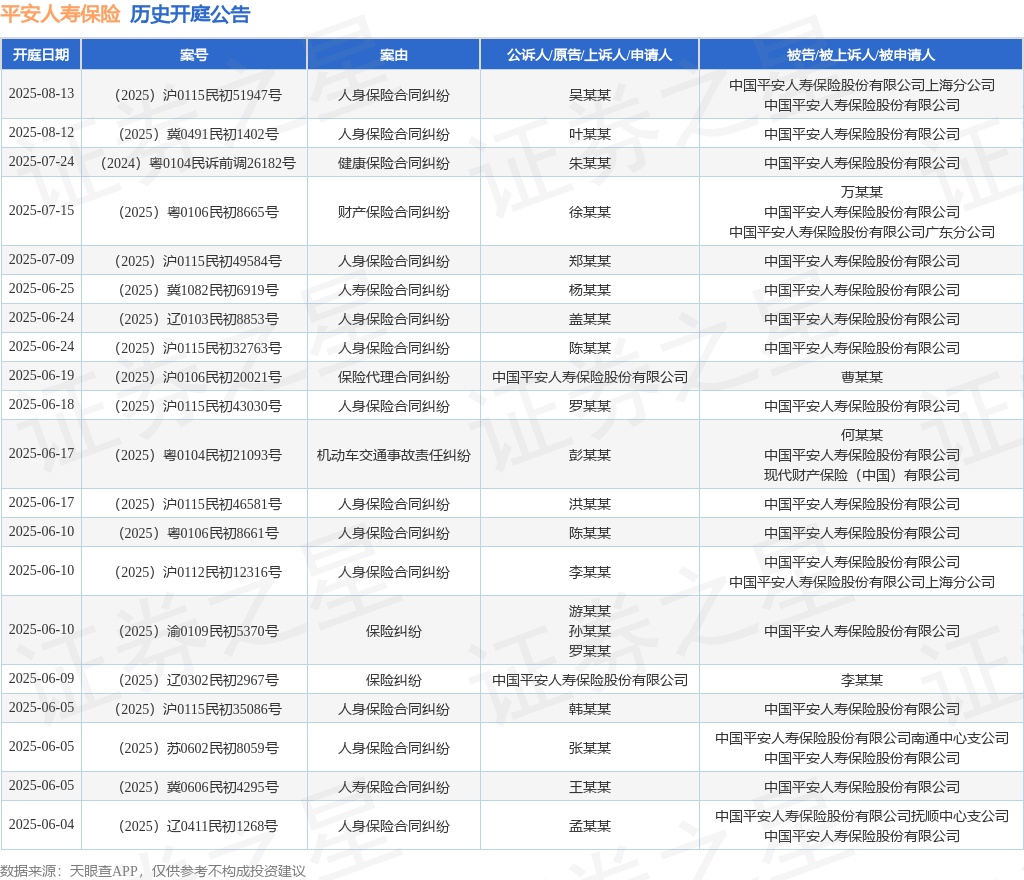
Task: Click defendant 中国平安人寿保险股份有限公司抚顺中心支公司
Action: (x=862, y=816)
